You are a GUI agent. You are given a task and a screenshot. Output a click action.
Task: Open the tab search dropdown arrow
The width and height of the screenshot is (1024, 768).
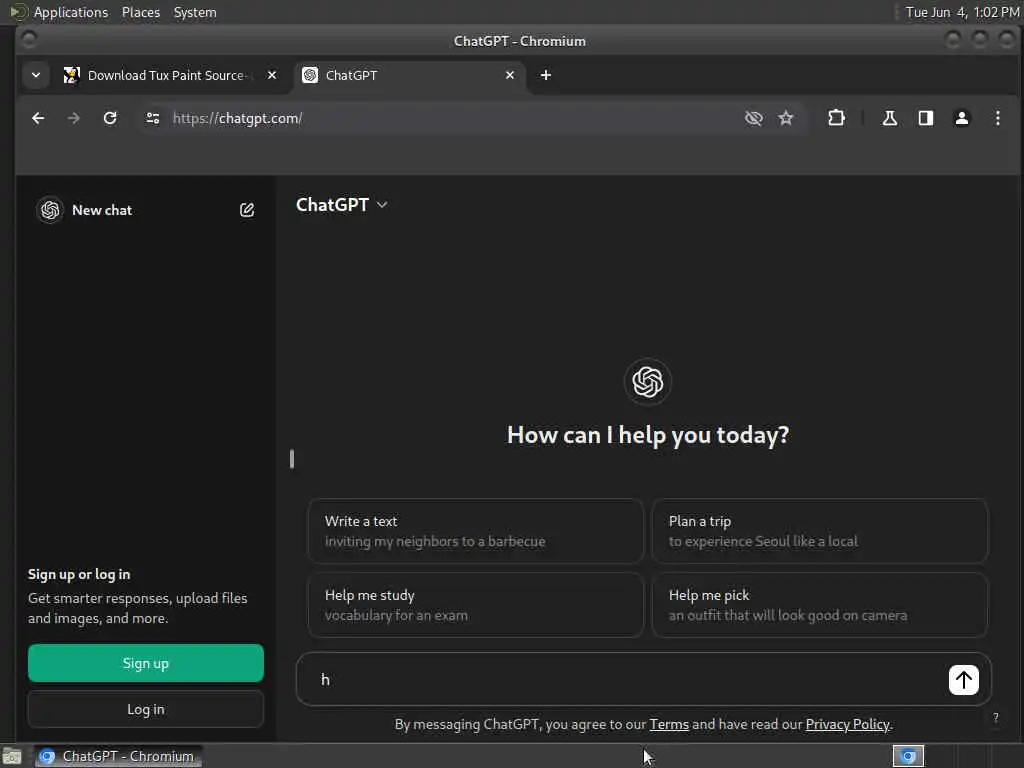(x=36, y=75)
